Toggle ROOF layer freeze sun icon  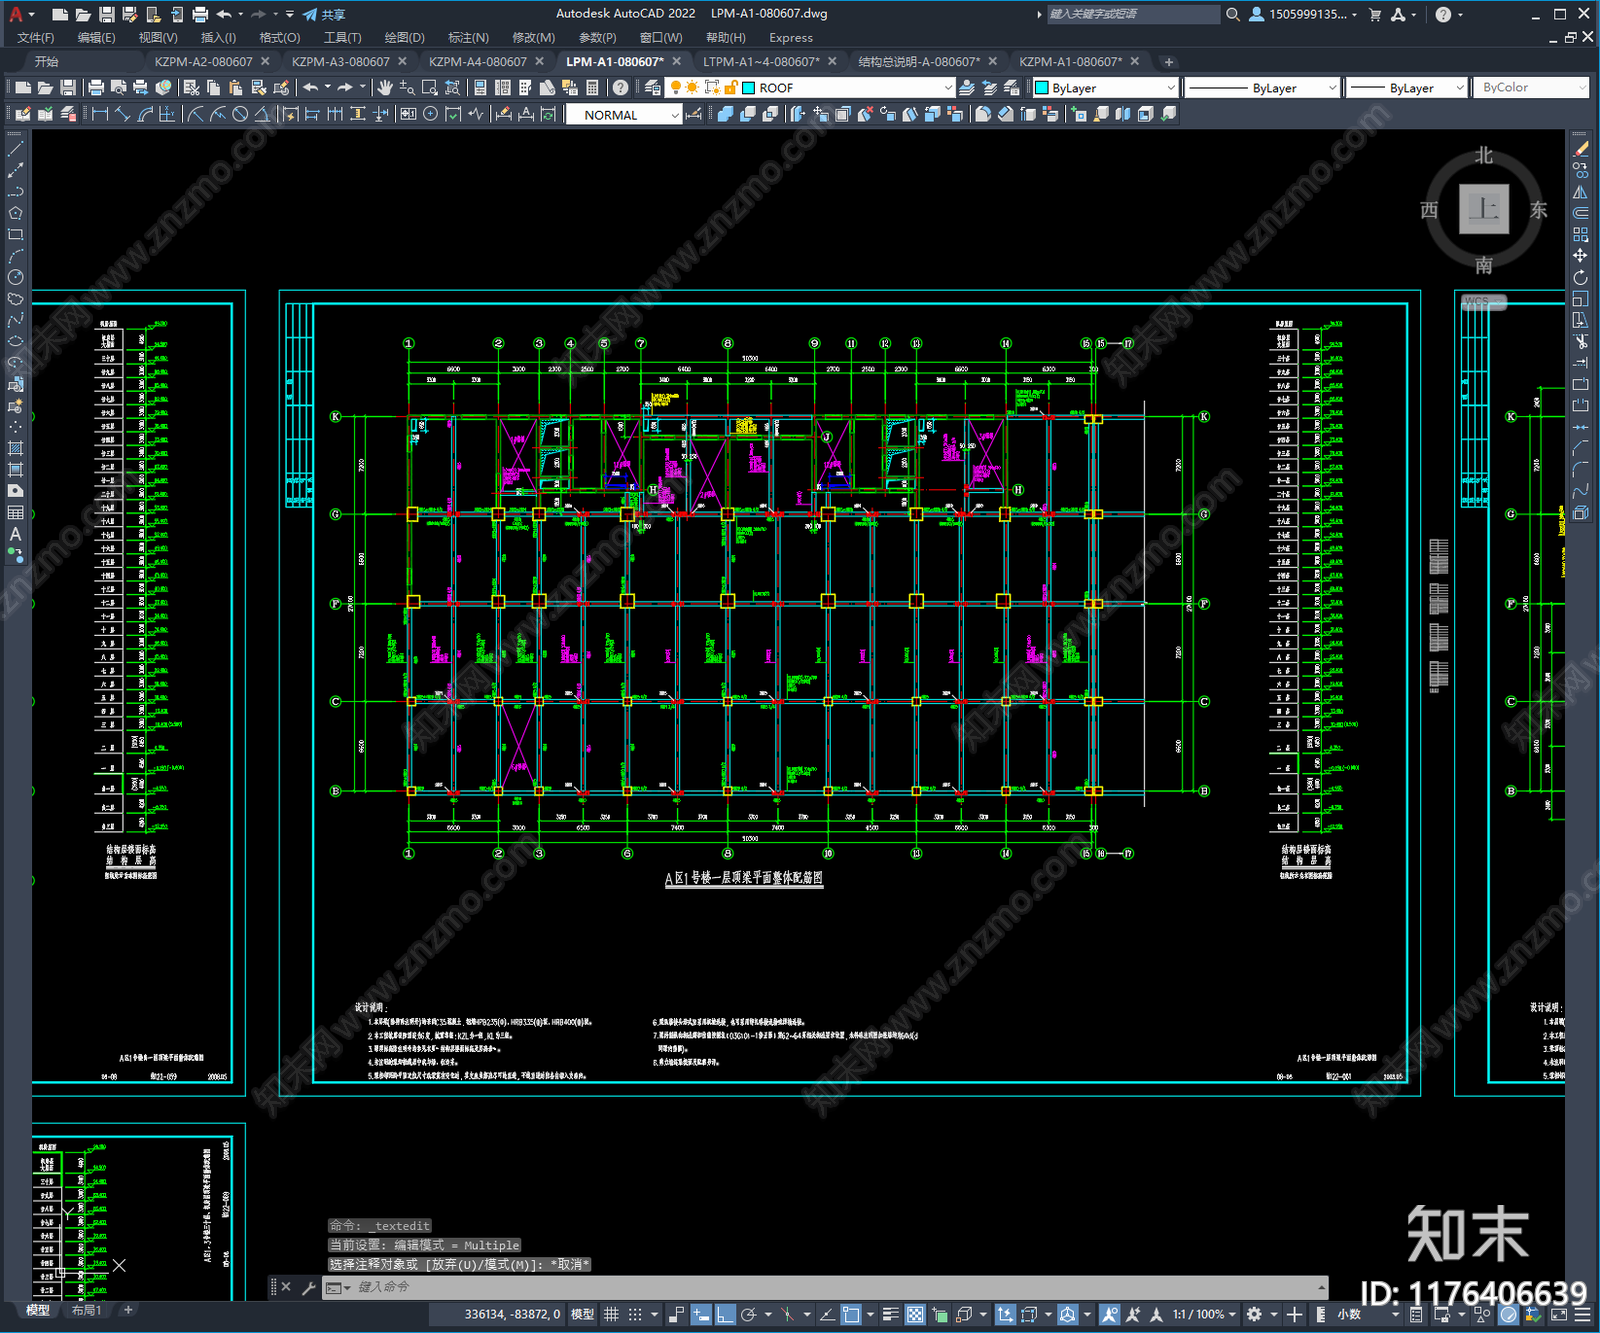pos(692,88)
